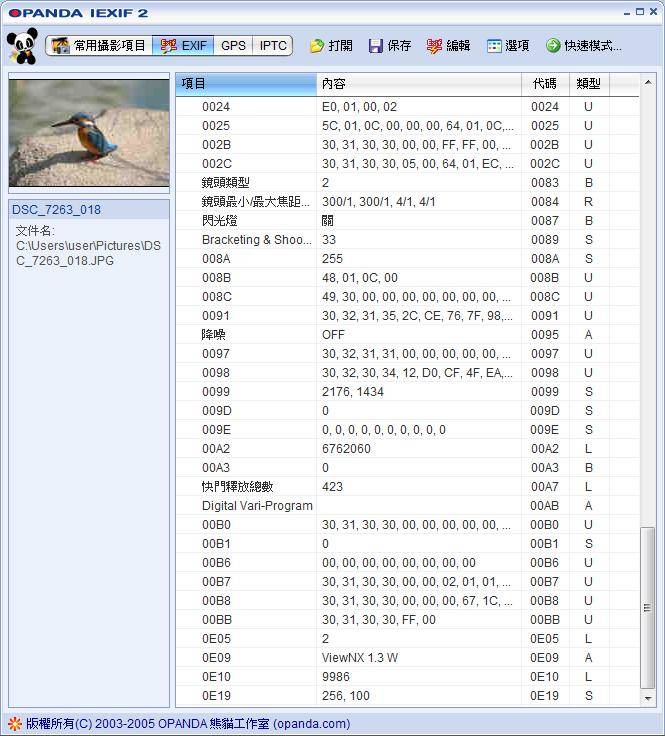Viewport: 665px width, 736px height.
Task: Minimize the Opanda IExif window
Action: point(627,13)
